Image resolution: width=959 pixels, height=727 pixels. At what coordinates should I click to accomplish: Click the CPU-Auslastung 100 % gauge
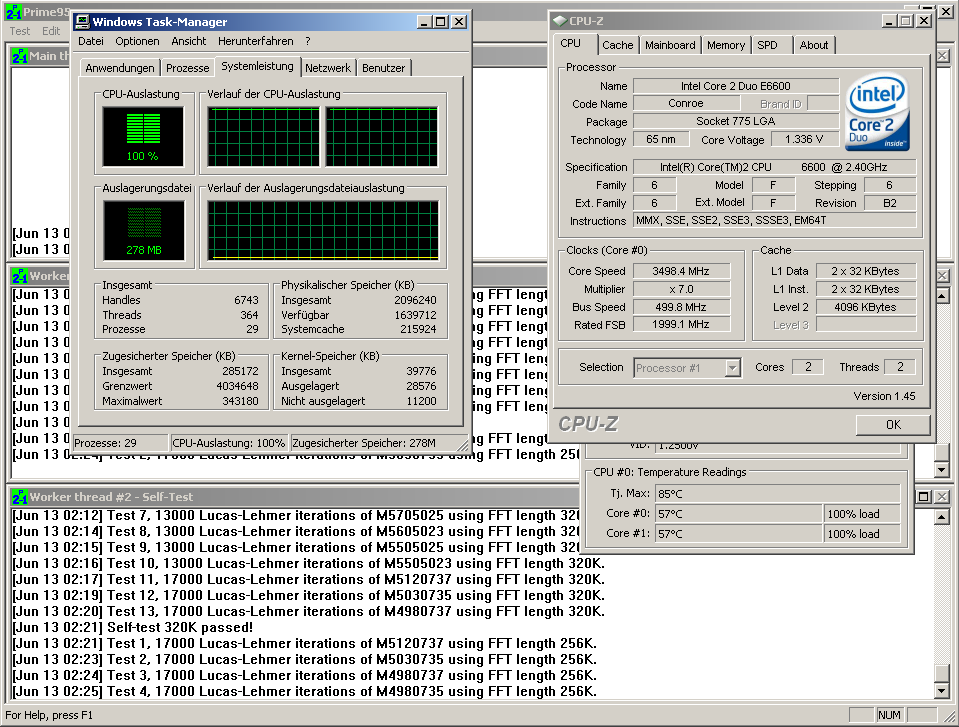coord(143,137)
